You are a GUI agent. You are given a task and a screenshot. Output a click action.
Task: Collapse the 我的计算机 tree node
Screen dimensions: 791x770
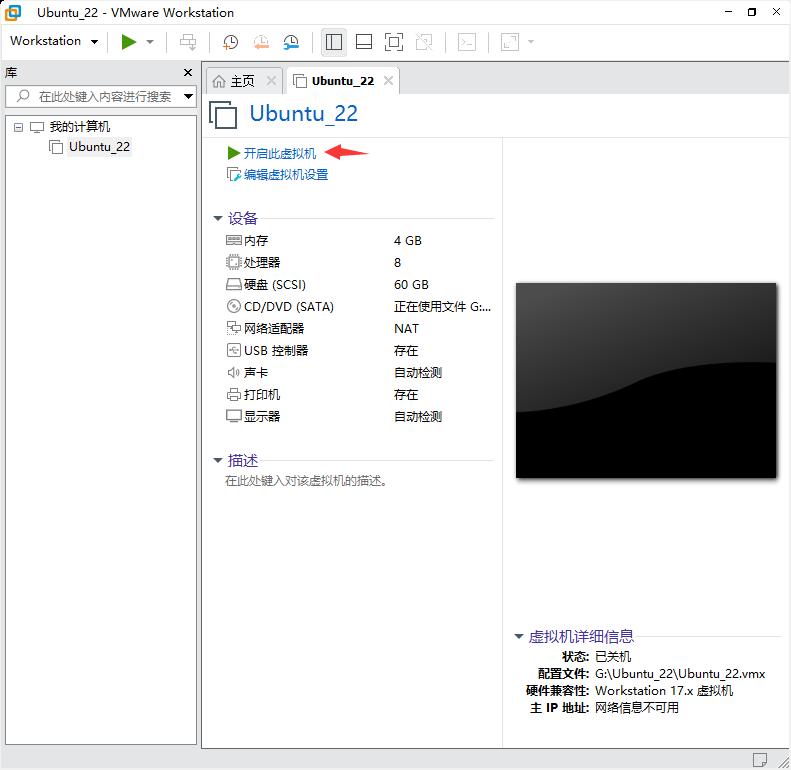tap(19, 127)
